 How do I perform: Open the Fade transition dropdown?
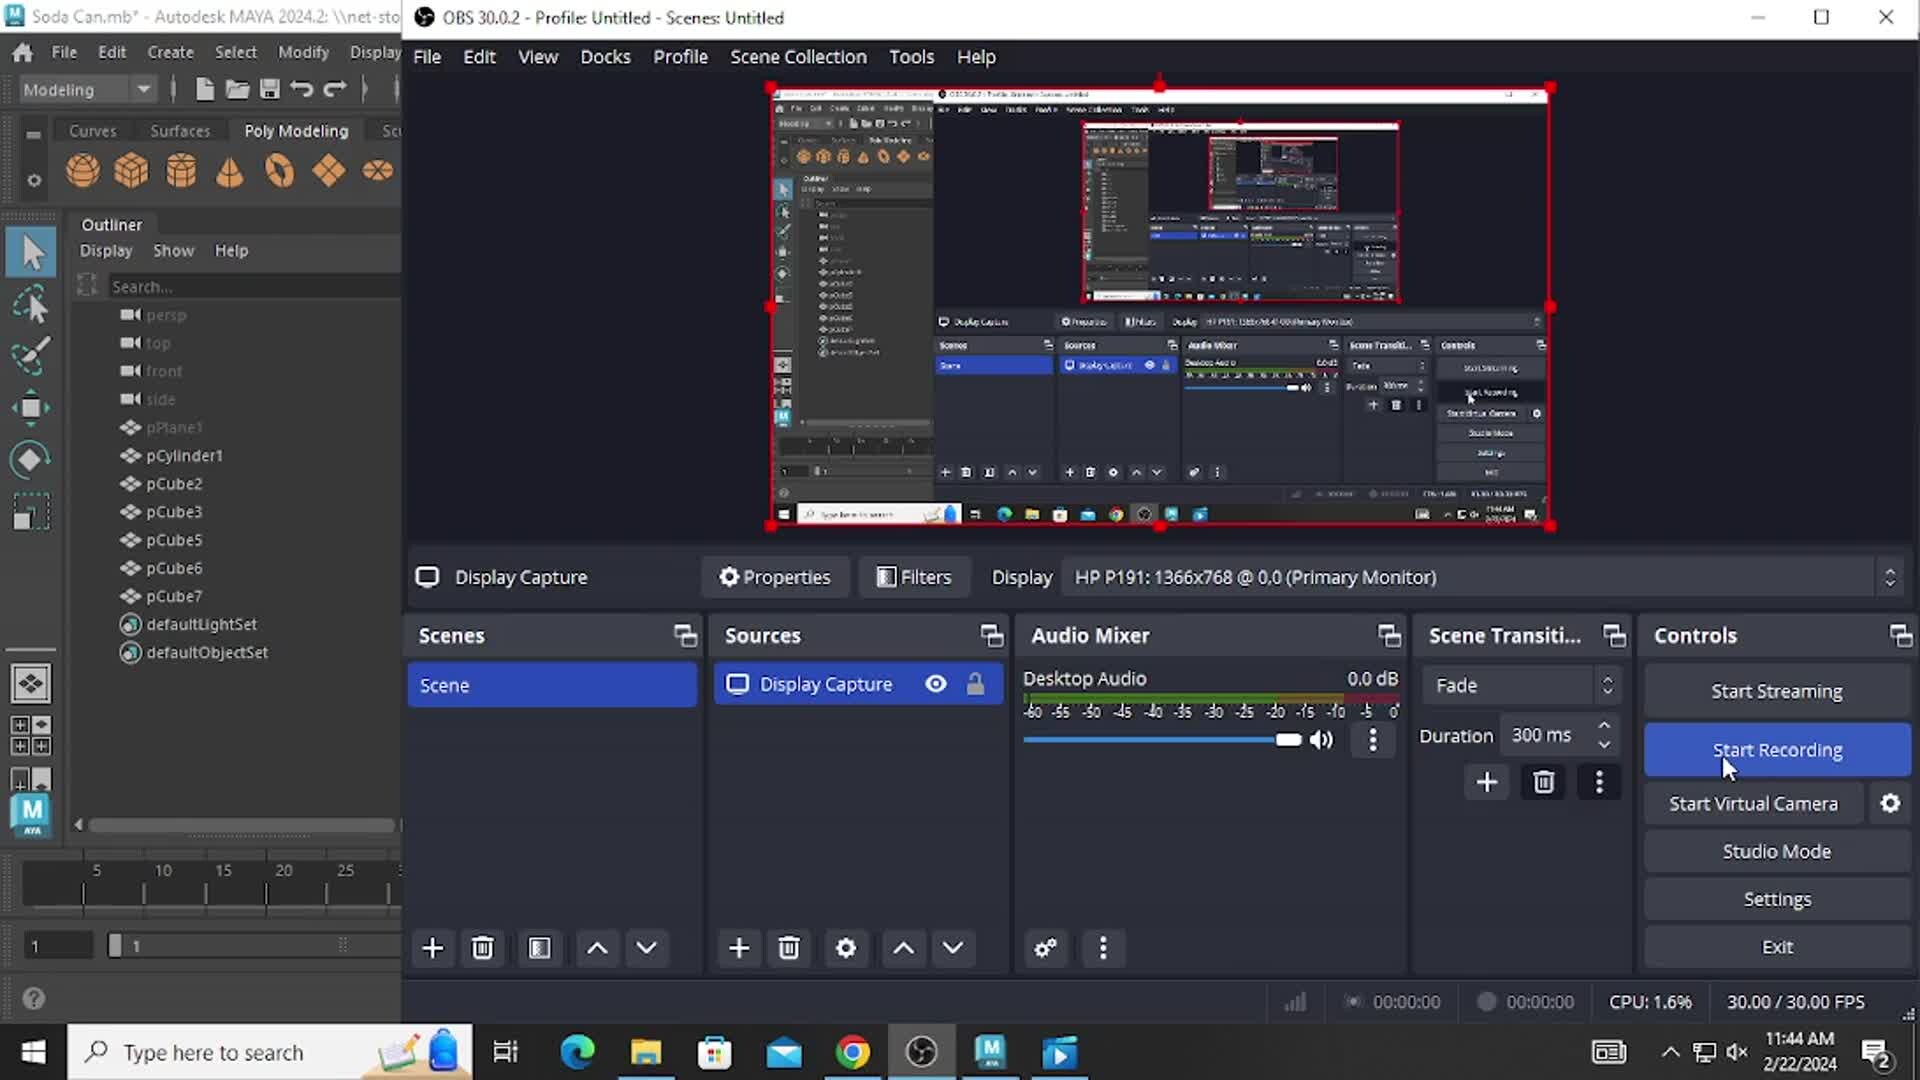[1521, 685]
